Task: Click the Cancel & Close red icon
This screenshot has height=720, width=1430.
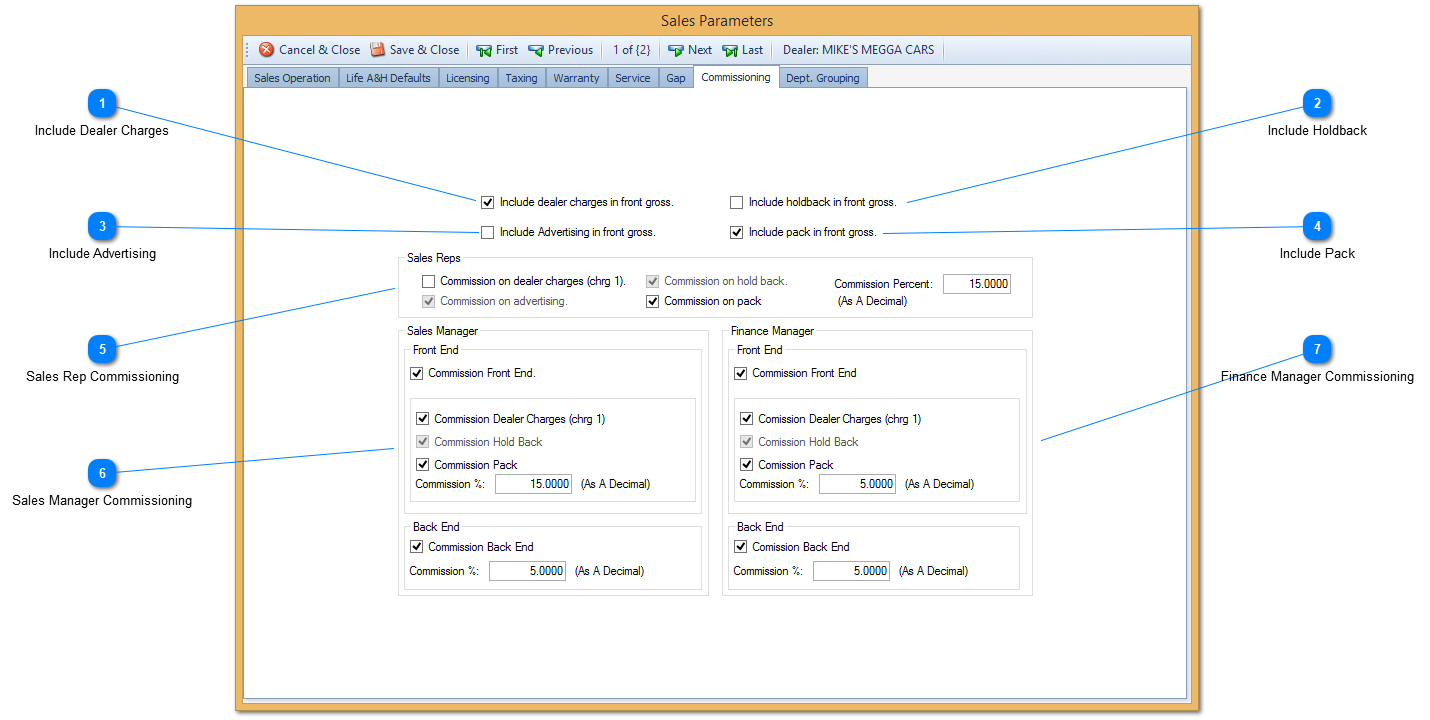Action: 267,50
